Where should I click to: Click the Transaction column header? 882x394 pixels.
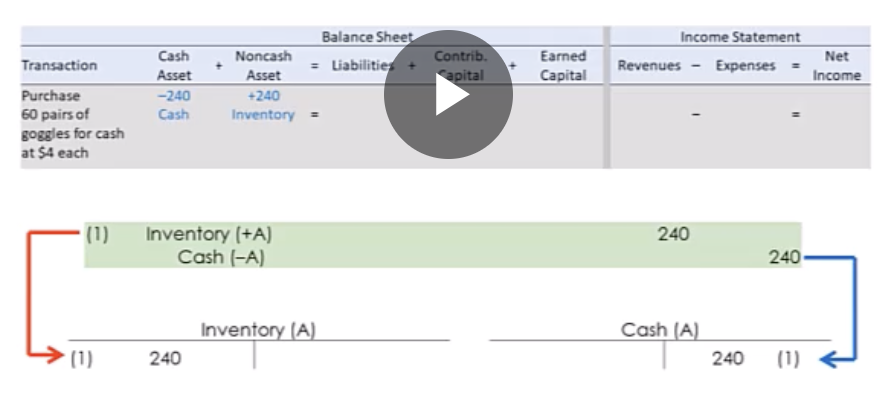59,65
